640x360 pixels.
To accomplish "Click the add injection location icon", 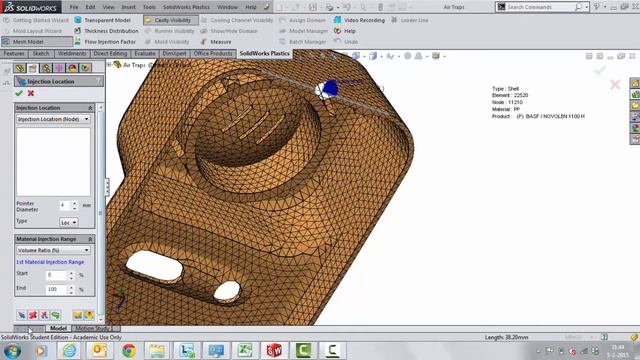I will click(x=22, y=315).
